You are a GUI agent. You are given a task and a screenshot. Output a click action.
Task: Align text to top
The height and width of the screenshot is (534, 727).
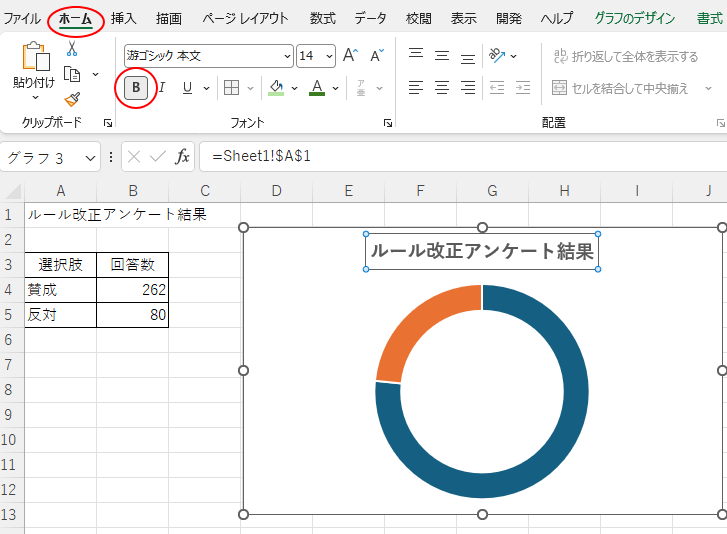pyautogui.click(x=416, y=55)
